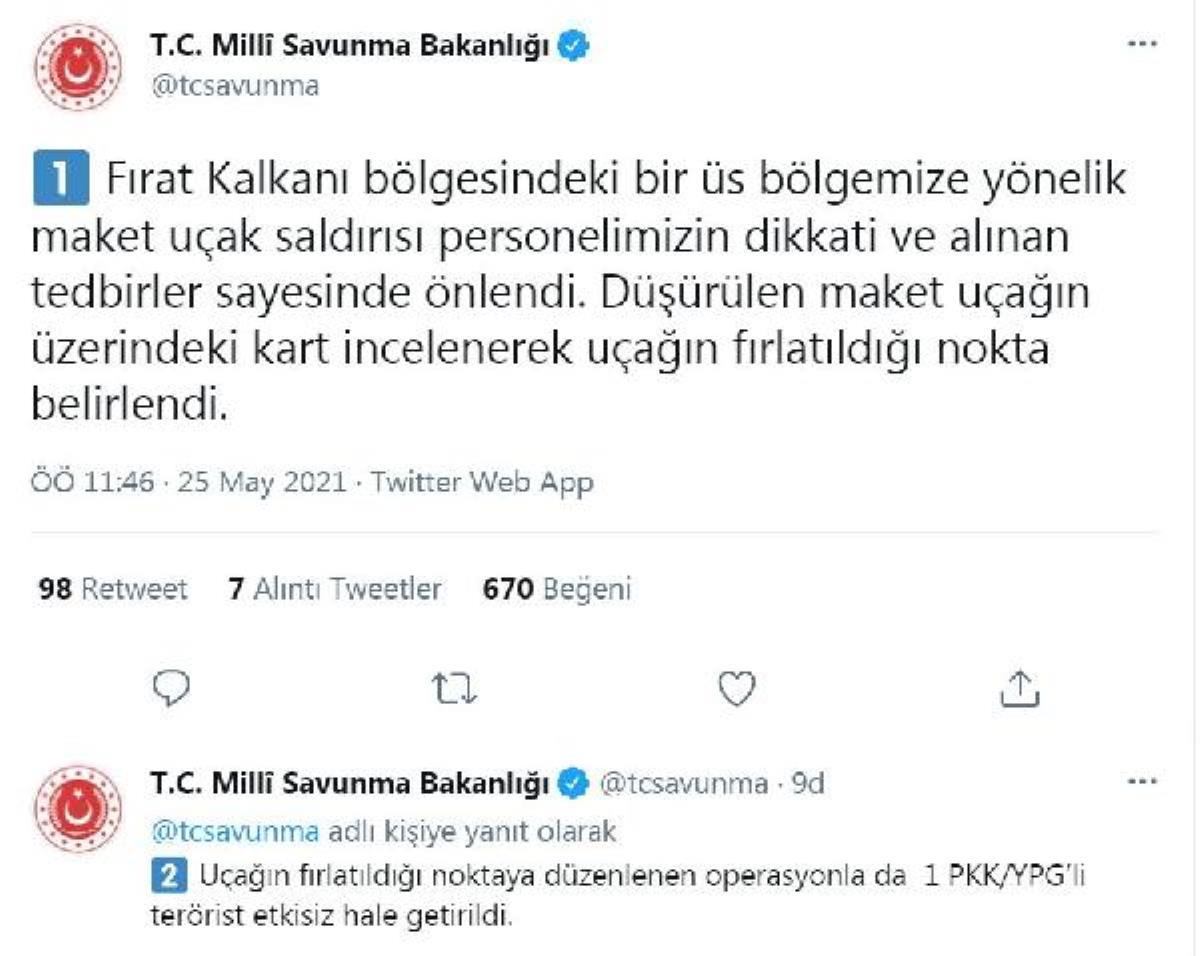Open reply tweet account name link
This screenshot has height=956, width=1200.
tap(349, 784)
